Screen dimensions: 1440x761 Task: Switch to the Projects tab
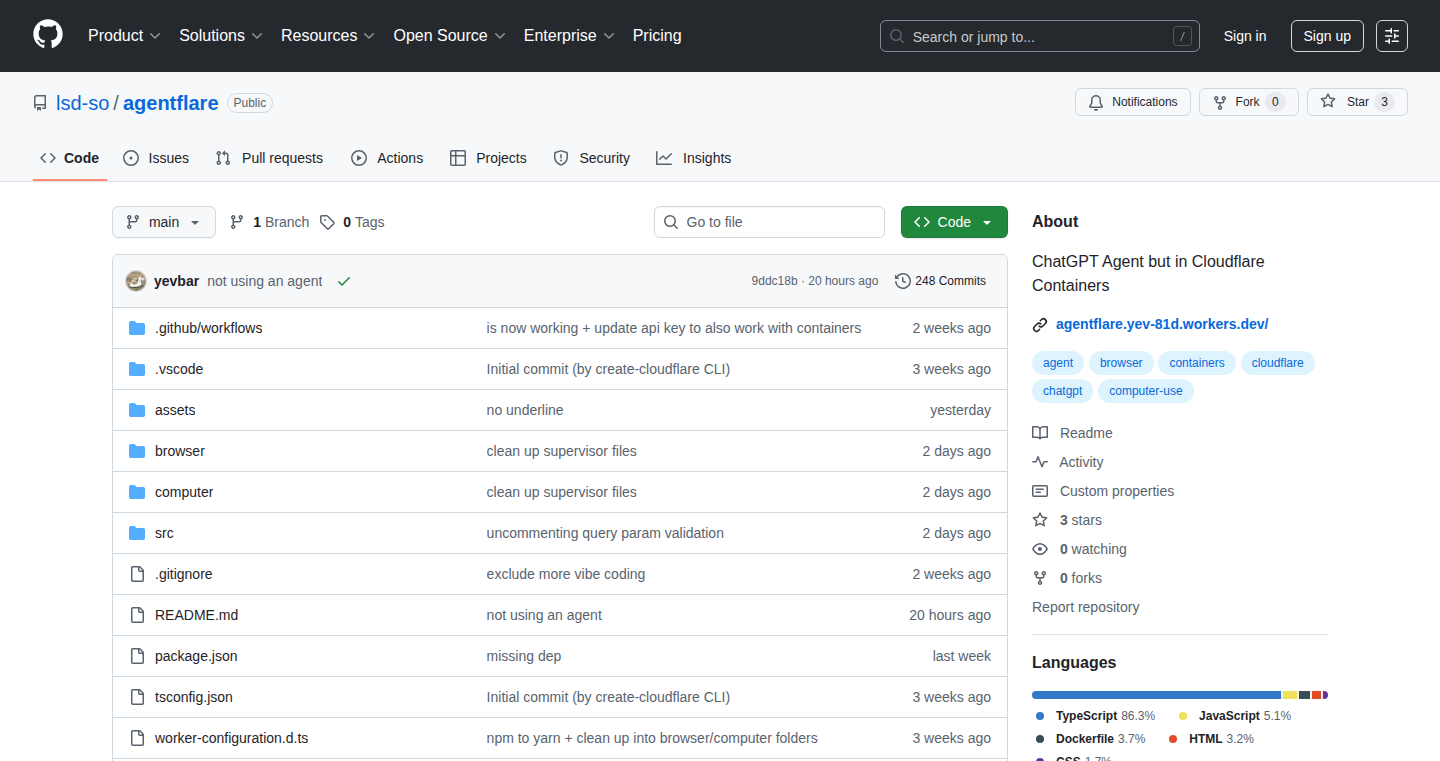tap(488, 158)
